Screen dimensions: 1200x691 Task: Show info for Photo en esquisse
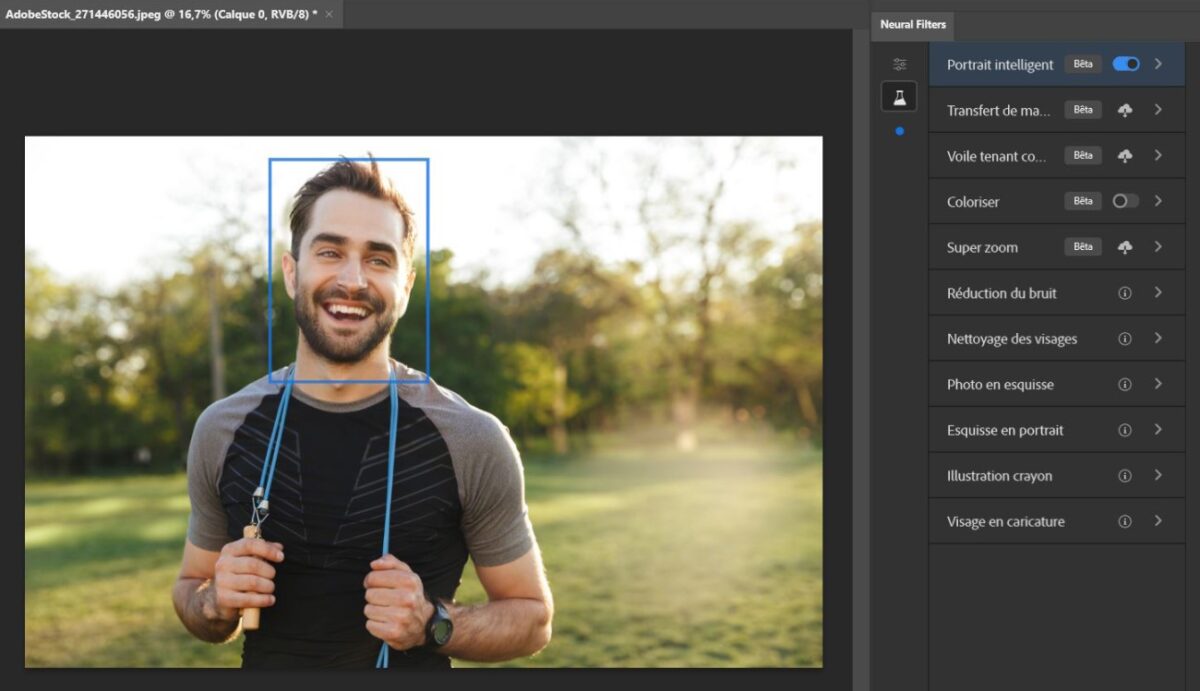click(x=1125, y=384)
